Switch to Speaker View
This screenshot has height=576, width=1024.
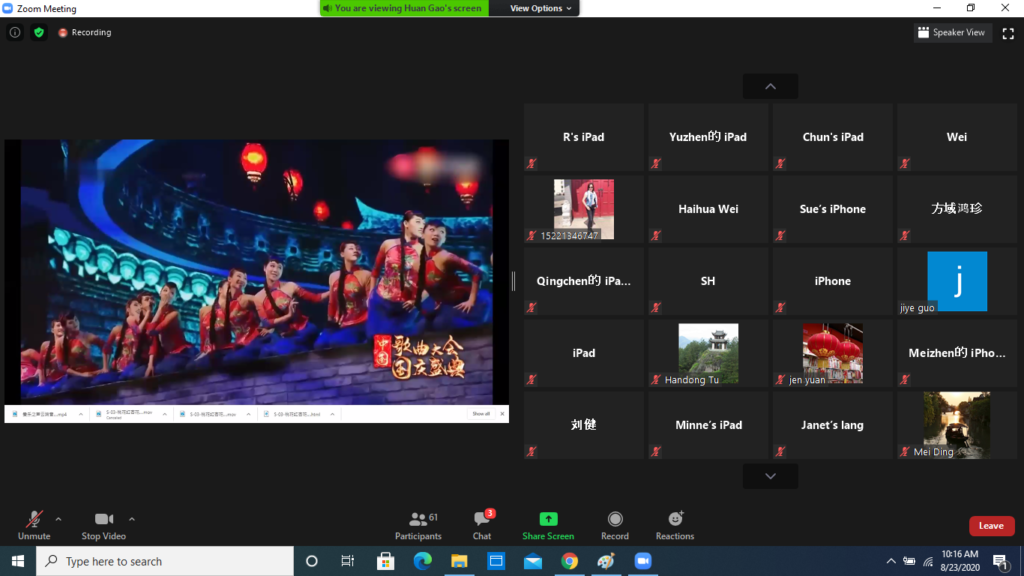pyautogui.click(x=952, y=32)
